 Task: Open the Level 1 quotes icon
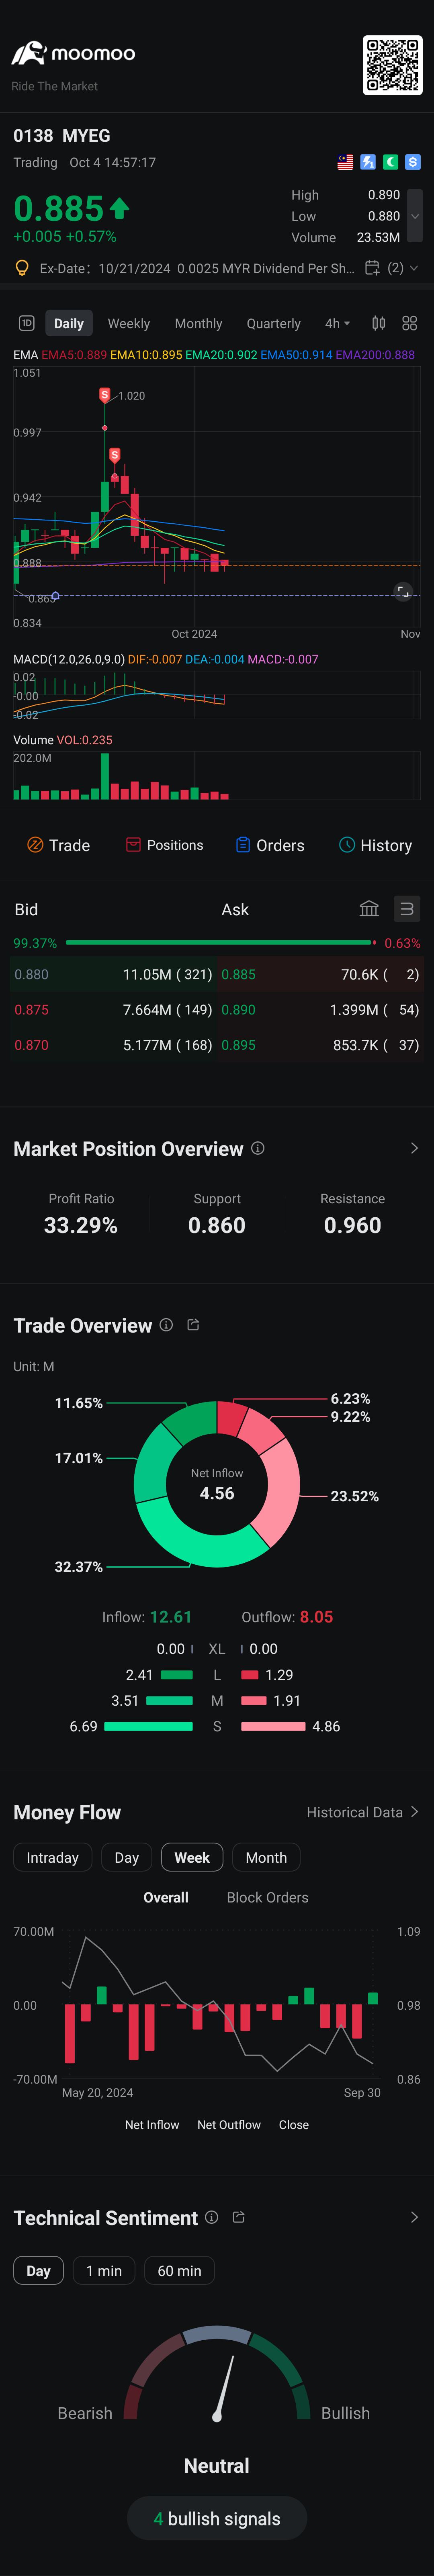point(368,162)
